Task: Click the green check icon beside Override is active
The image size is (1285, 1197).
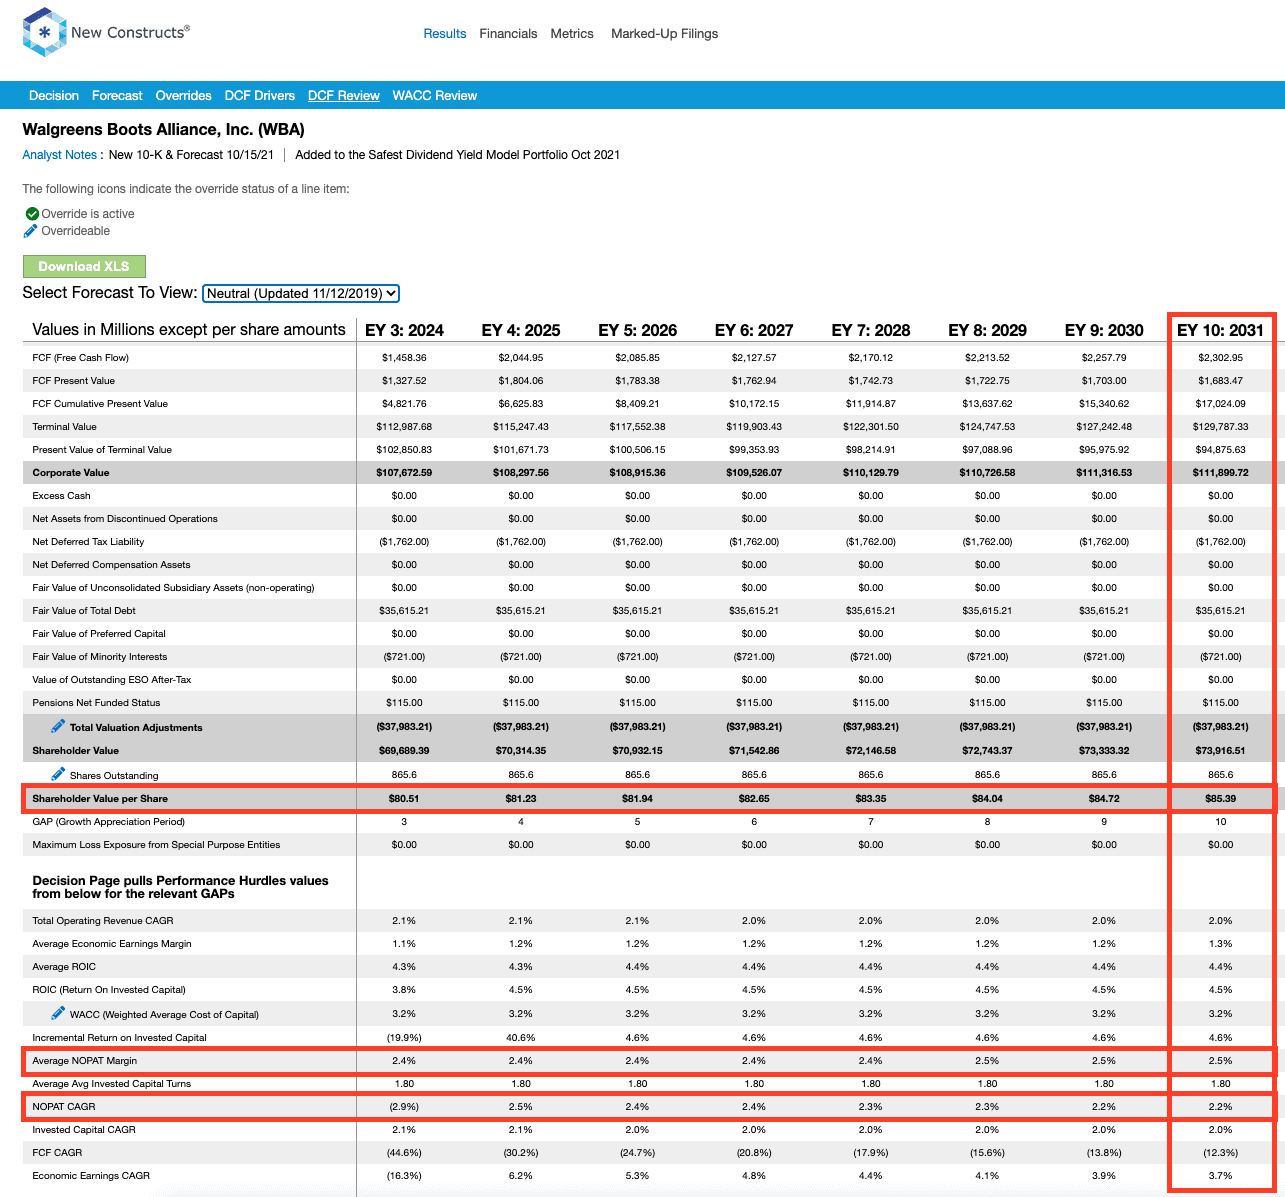Action: coord(32,214)
